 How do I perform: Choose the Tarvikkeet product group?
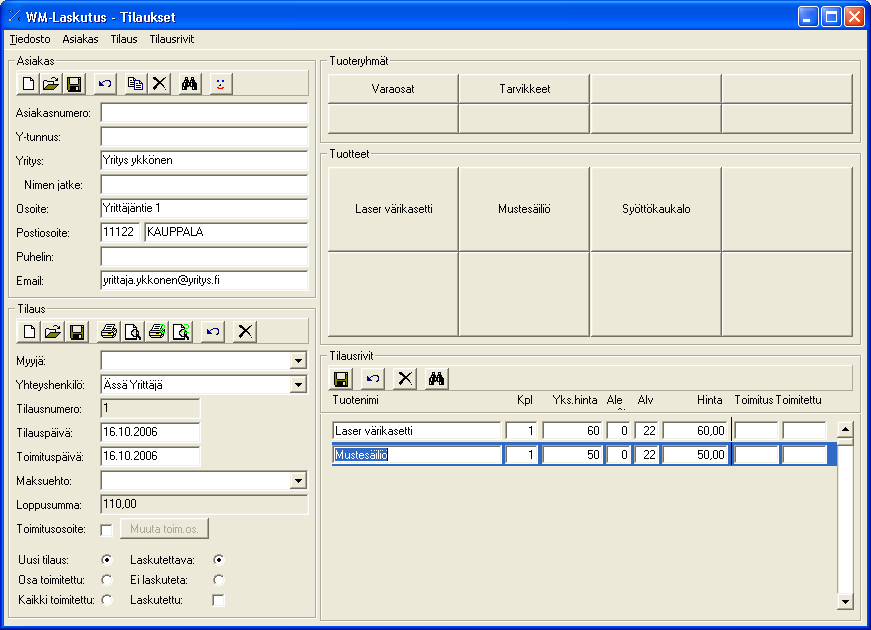coord(524,89)
